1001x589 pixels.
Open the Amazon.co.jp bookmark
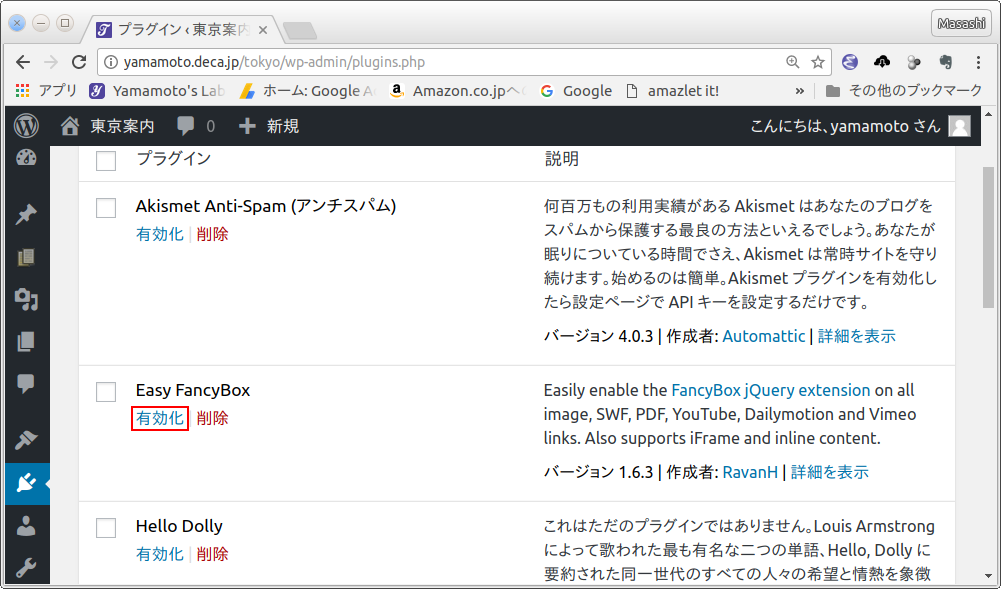pyautogui.click(x=457, y=91)
